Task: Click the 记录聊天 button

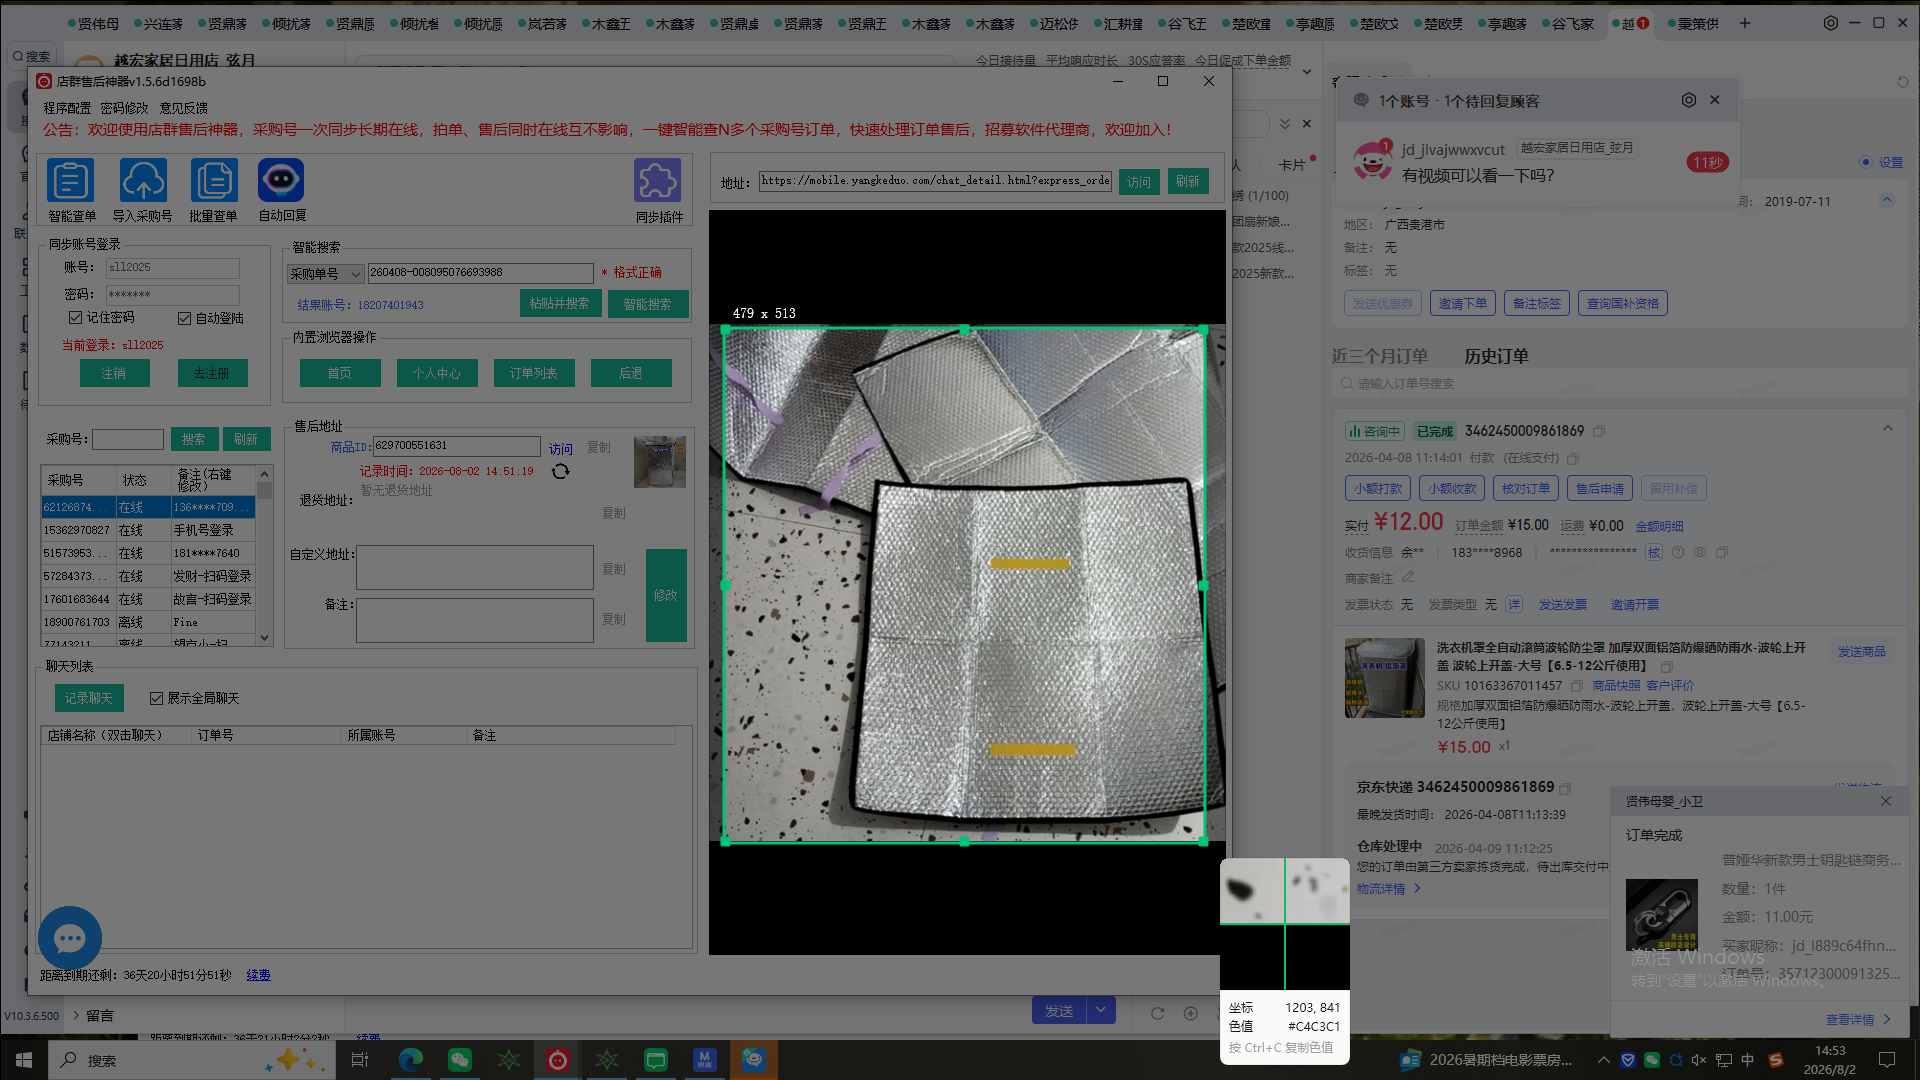Action: 89,698
